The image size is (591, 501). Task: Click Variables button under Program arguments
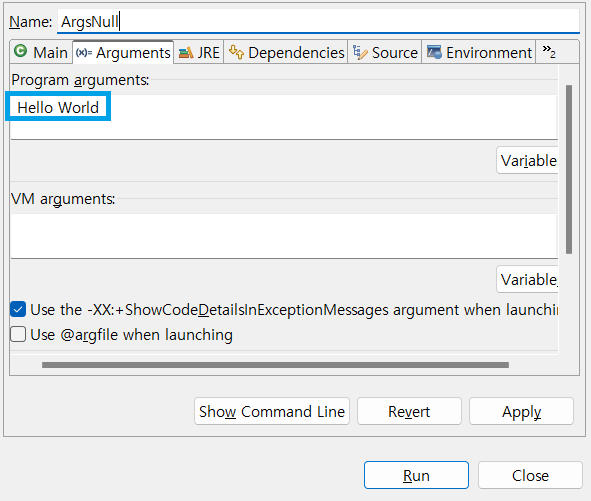pos(528,161)
